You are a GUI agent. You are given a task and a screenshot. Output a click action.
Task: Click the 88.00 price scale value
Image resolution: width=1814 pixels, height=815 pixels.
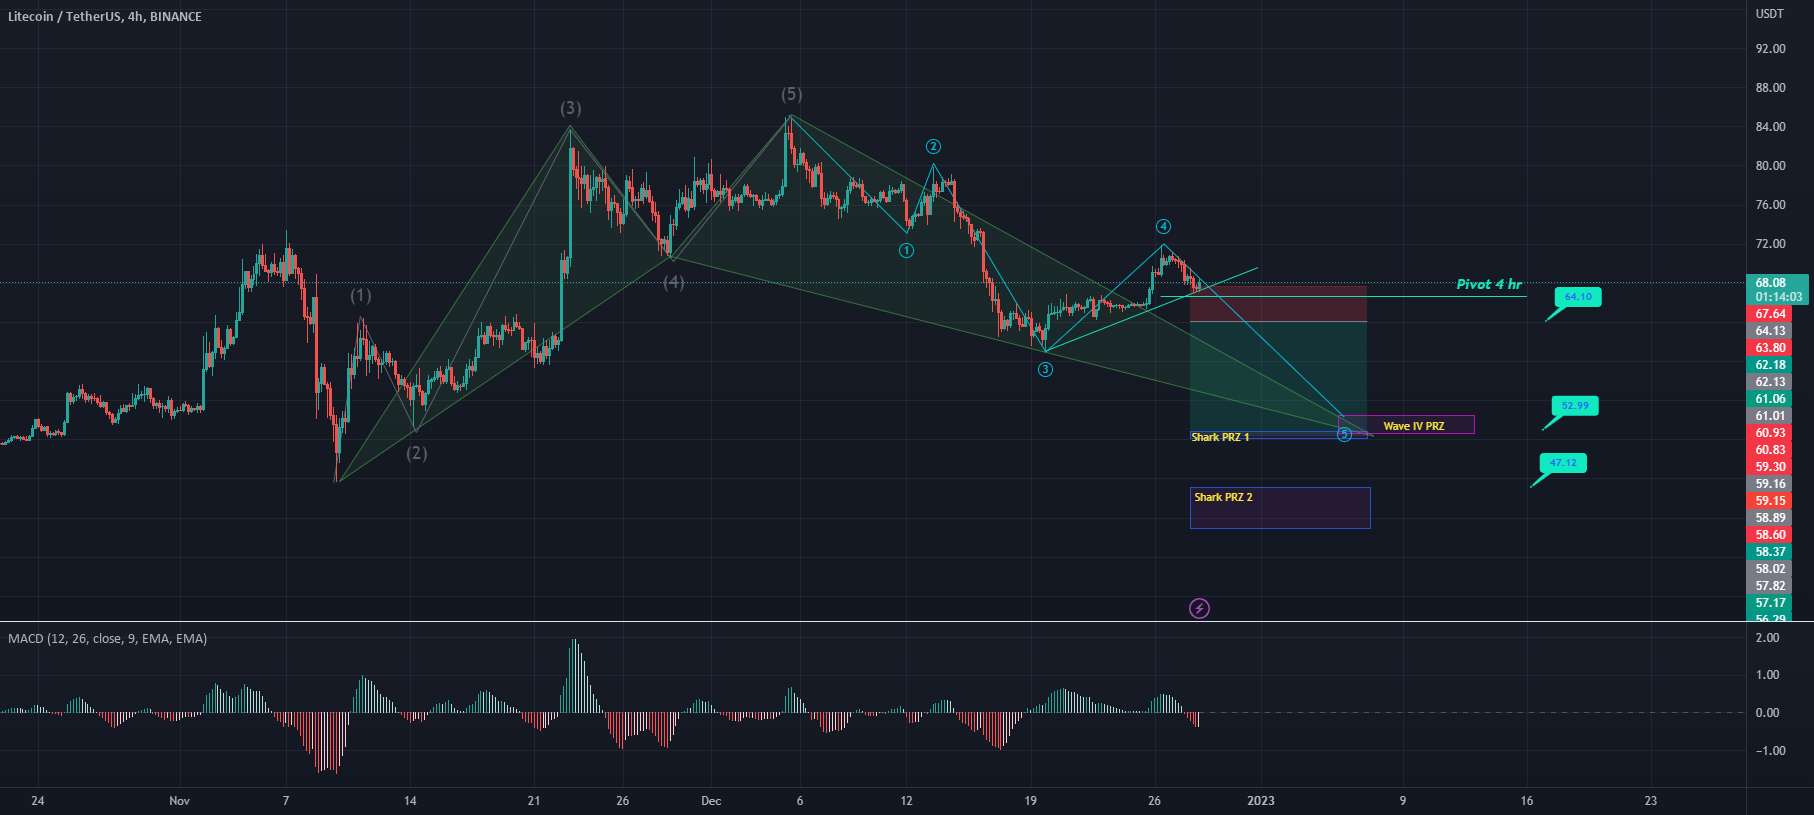coord(1770,88)
